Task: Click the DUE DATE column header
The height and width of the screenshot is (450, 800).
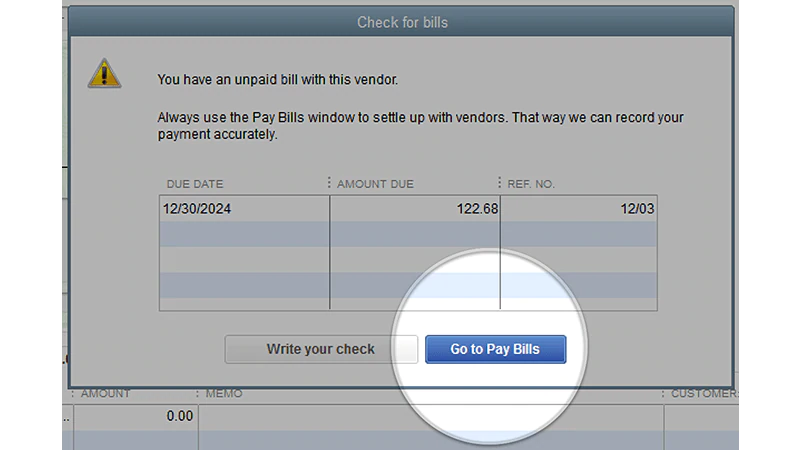Action: pyautogui.click(x=195, y=184)
